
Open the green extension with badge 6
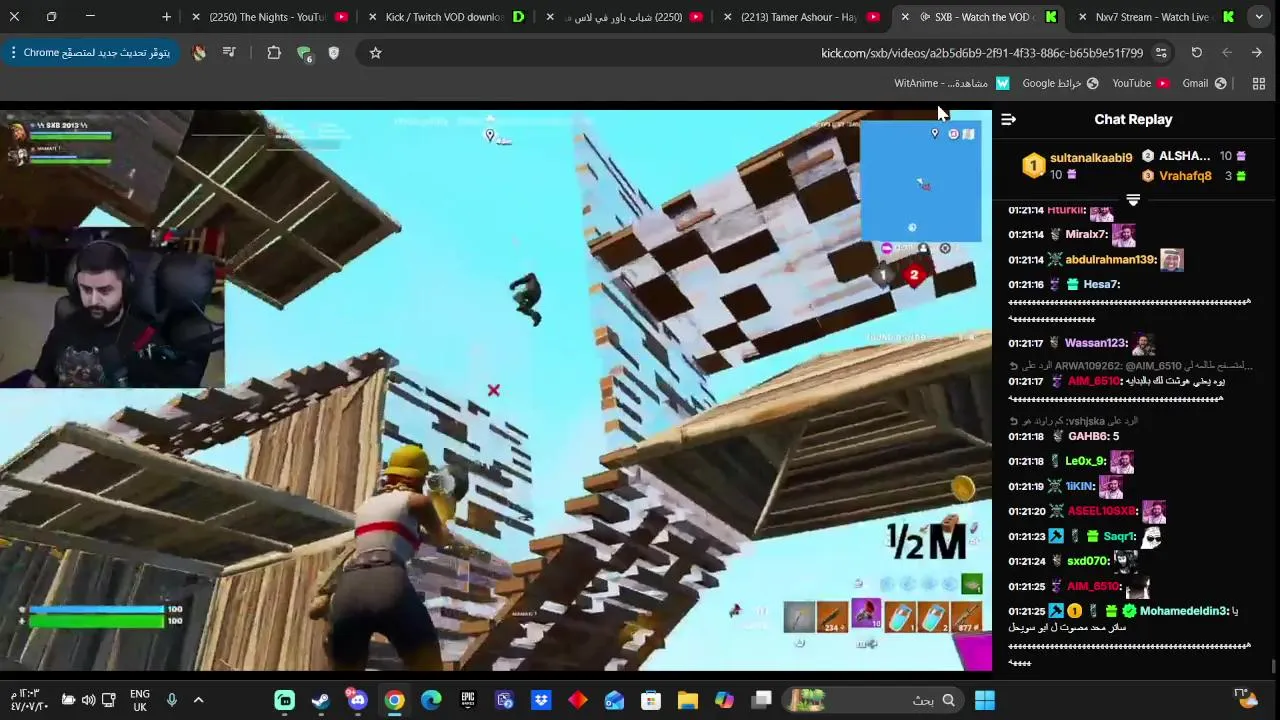click(x=304, y=54)
